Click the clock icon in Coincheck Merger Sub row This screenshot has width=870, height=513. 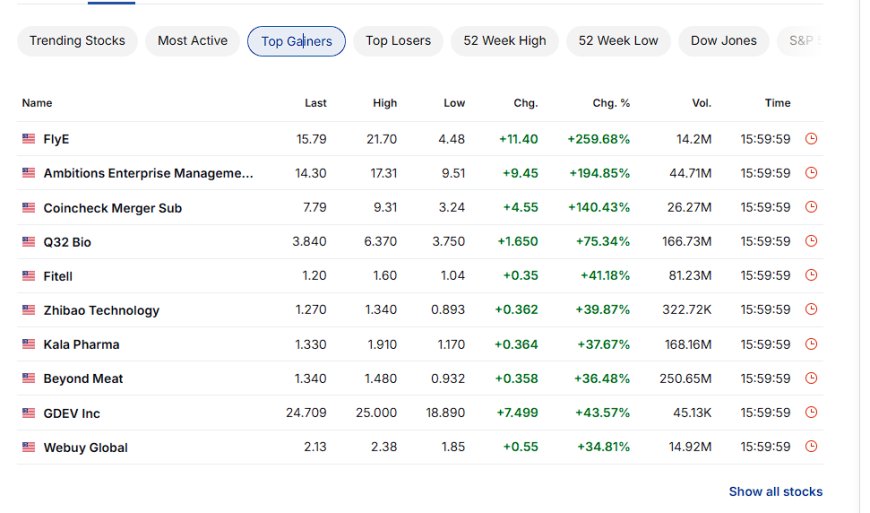point(811,207)
